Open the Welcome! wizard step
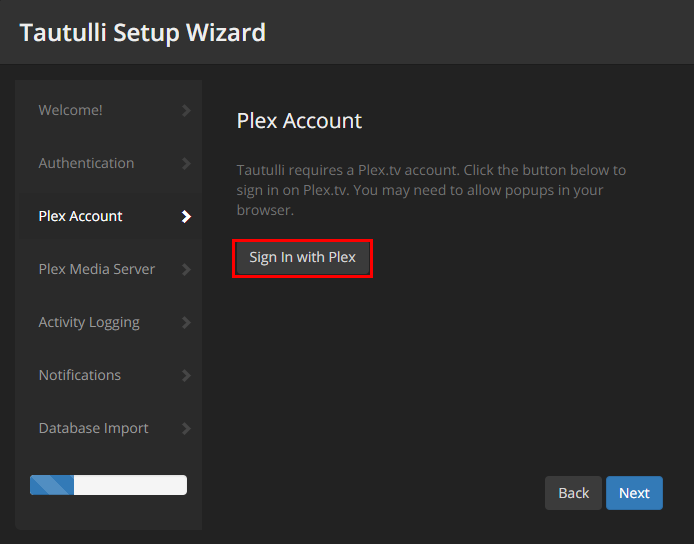Image resolution: width=694 pixels, height=544 pixels. point(70,110)
